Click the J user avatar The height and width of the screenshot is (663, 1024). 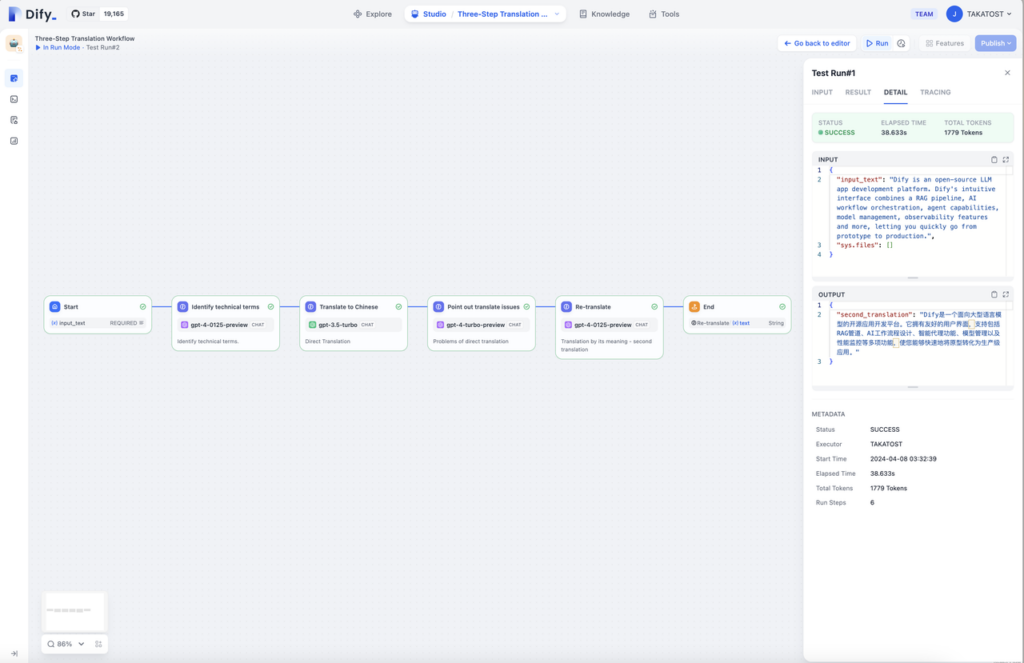click(x=953, y=14)
